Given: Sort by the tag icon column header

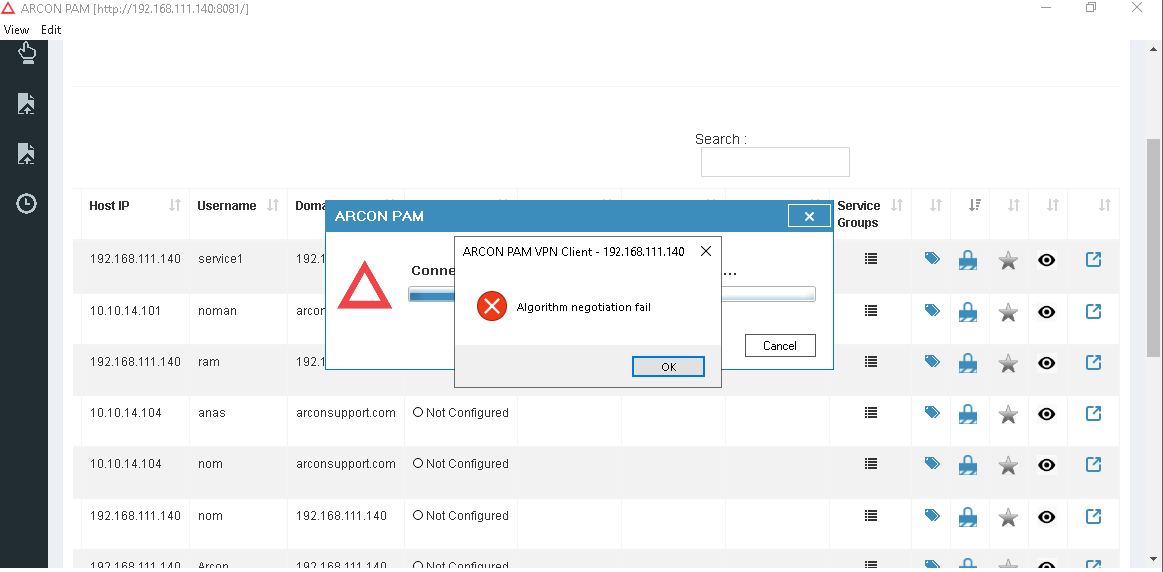Looking at the screenshot, I should (x=936, y=205).
